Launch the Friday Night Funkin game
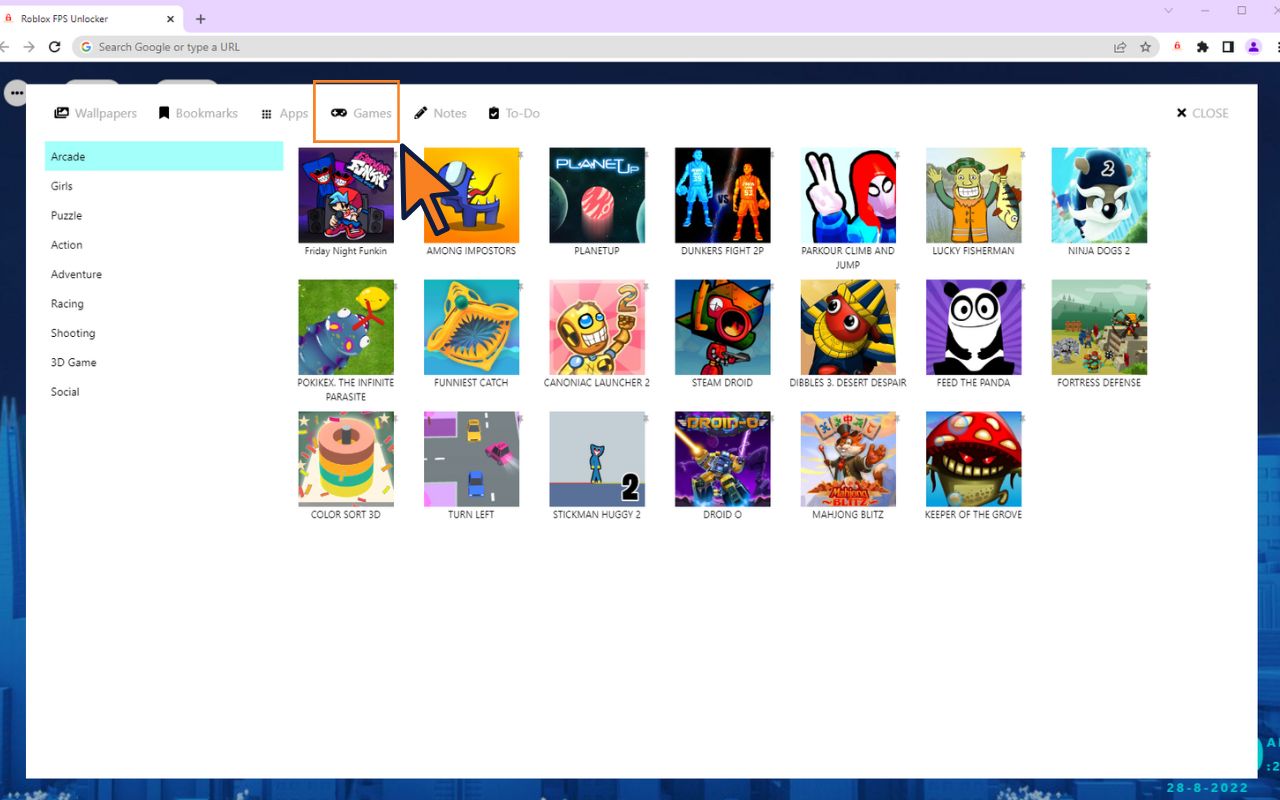This screenshot has width=1280, height=800. point(346,196)
